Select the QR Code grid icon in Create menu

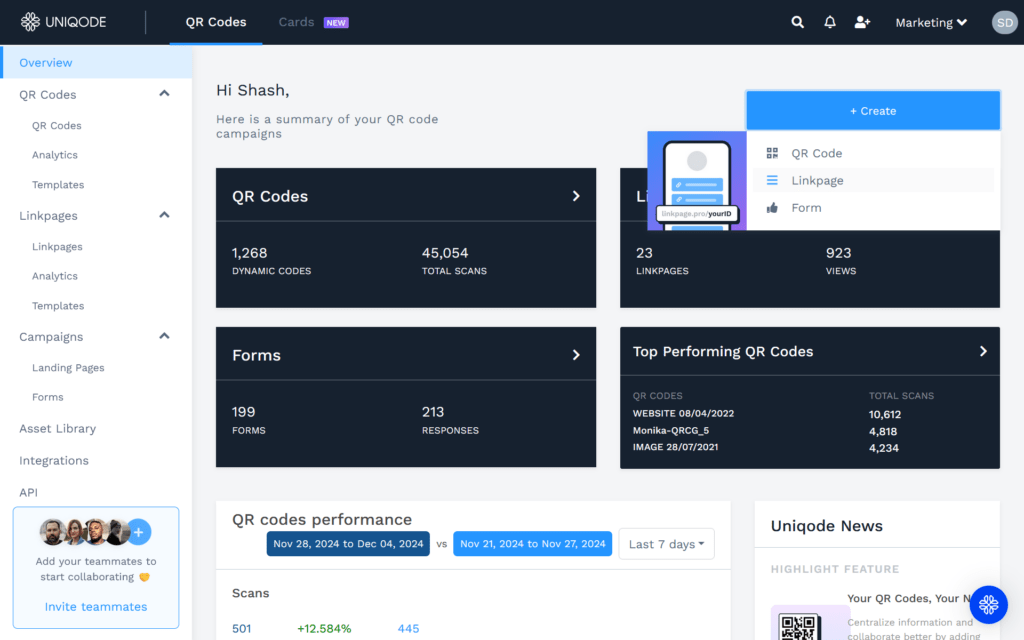[771, 153]
